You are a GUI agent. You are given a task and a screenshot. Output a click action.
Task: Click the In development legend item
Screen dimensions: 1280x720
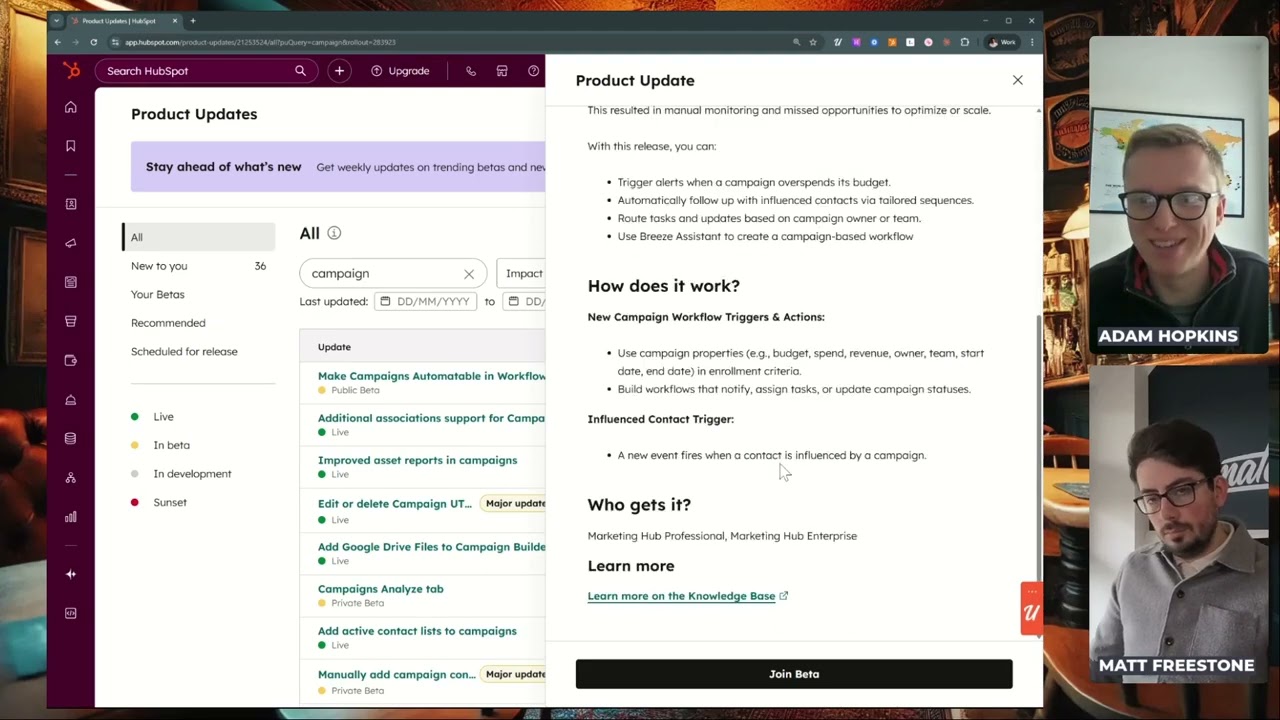[x=181, y=474]
